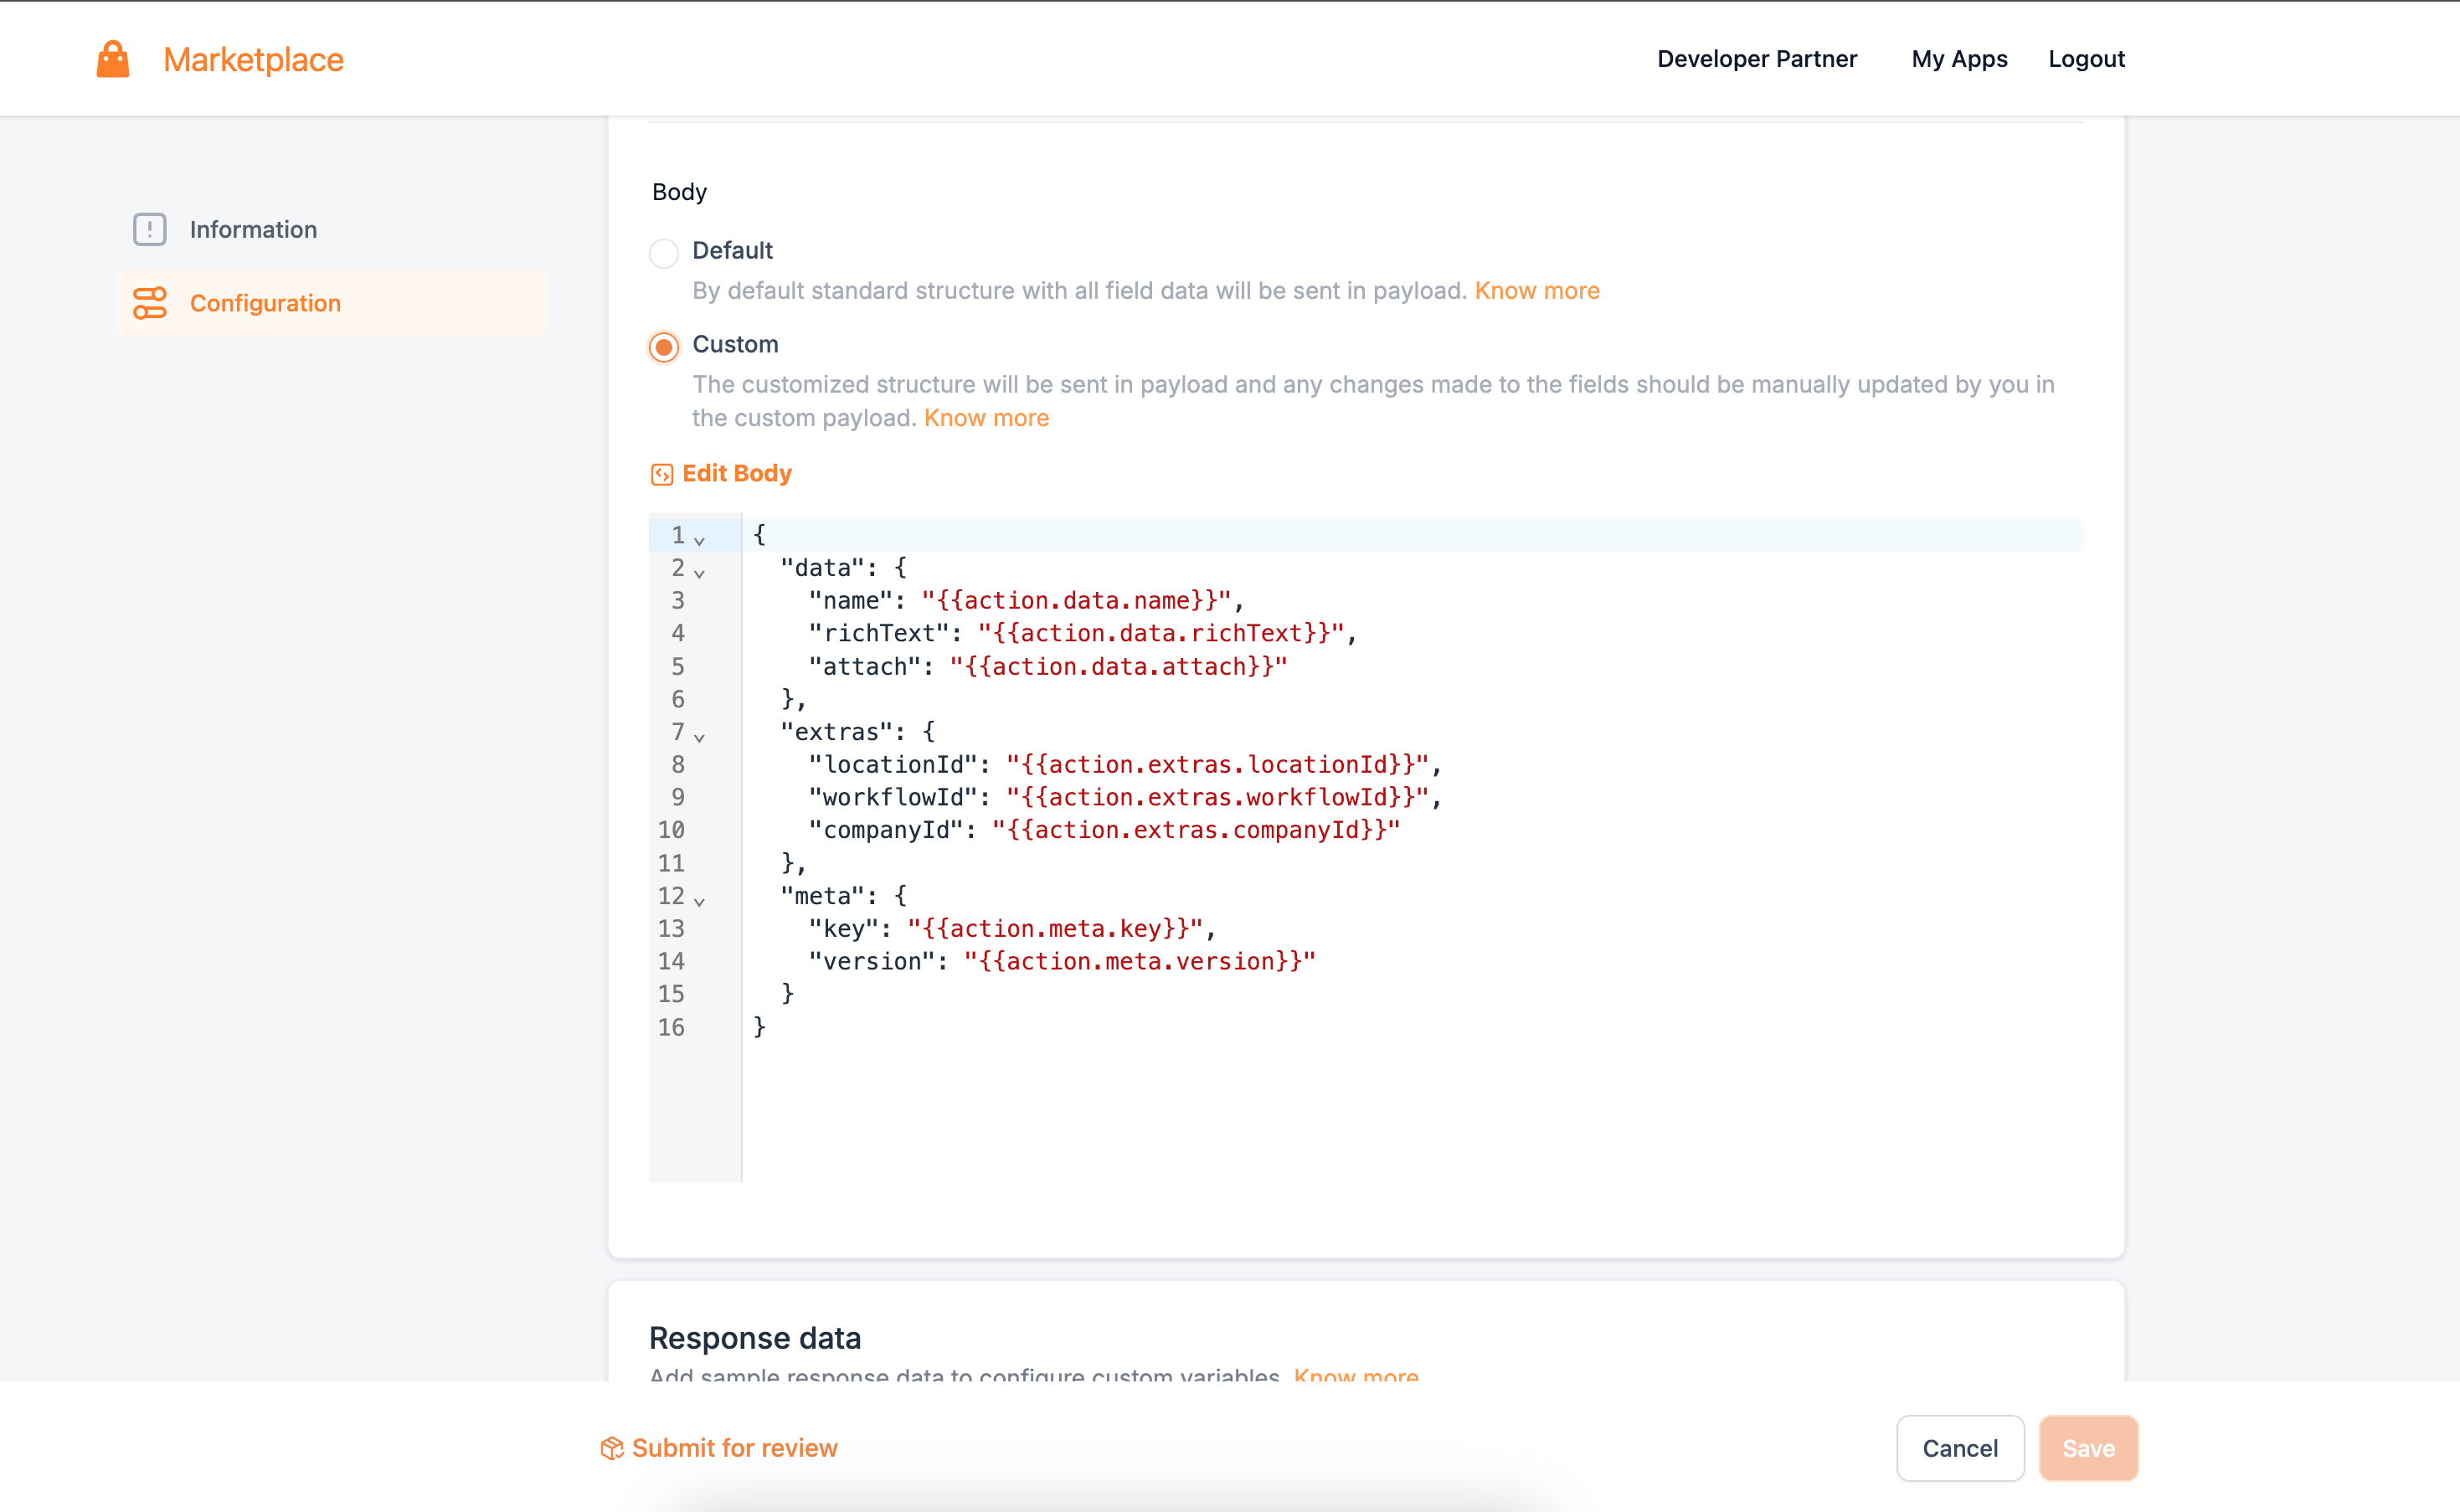The image size is (2460, 1512).
Task: Click the "workflowId" key on line 9
Action: coord(893,797)
